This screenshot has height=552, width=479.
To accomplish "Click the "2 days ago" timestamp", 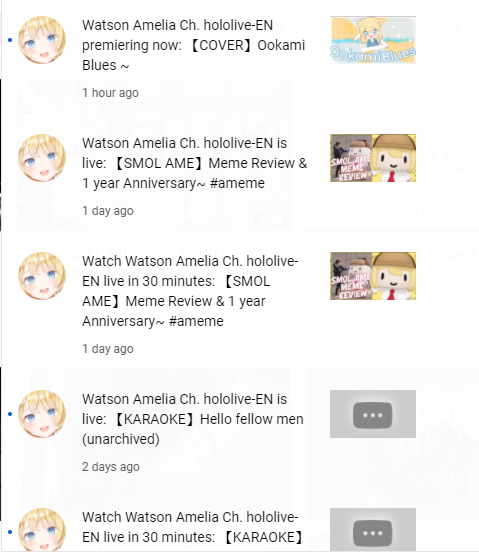I will [x=111, y=466].
